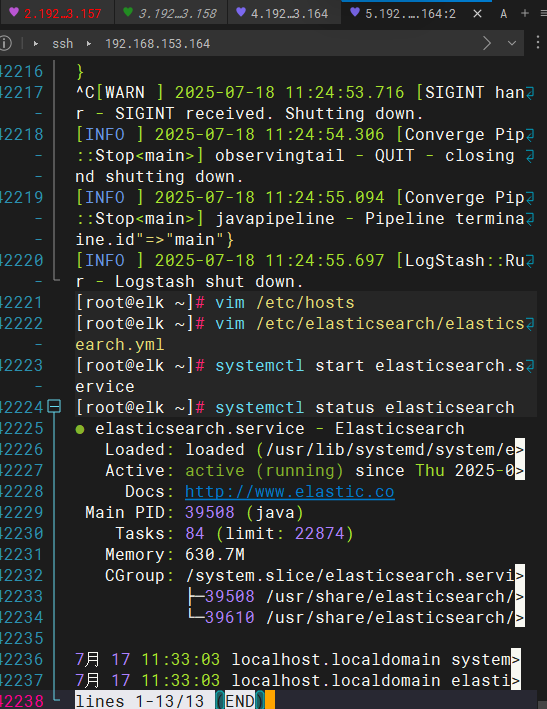This screenshot has width=547, height=709.
Task: Click the Tasks value 84
Action: pyautogui.click(x=195, y=534)
